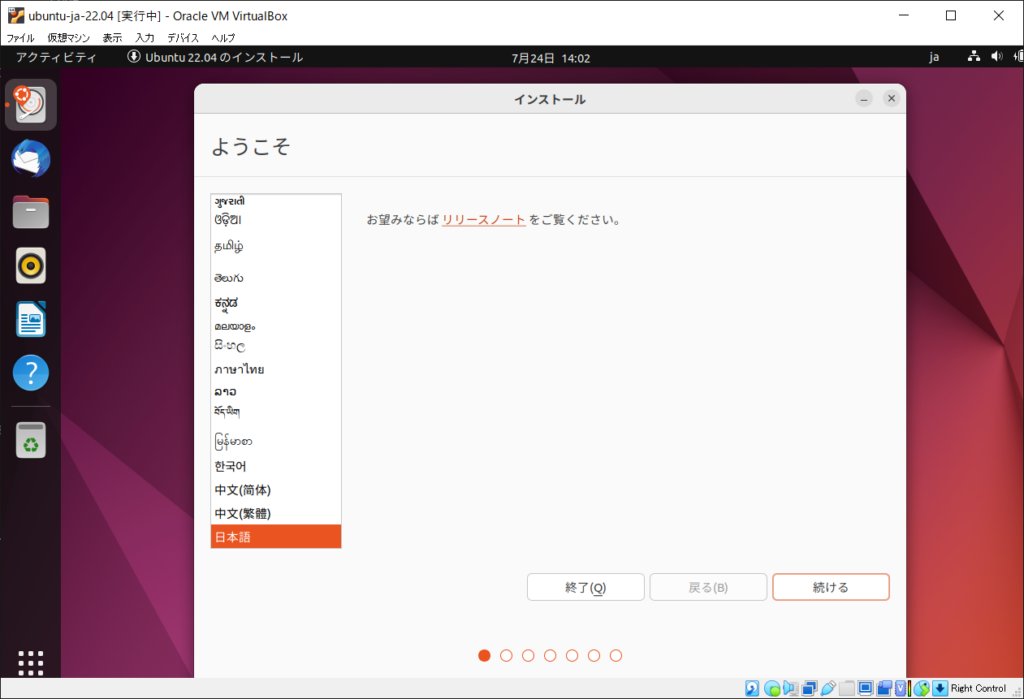
Task: Click the VirtualBox mouse integration status icon
Action: 921,688
